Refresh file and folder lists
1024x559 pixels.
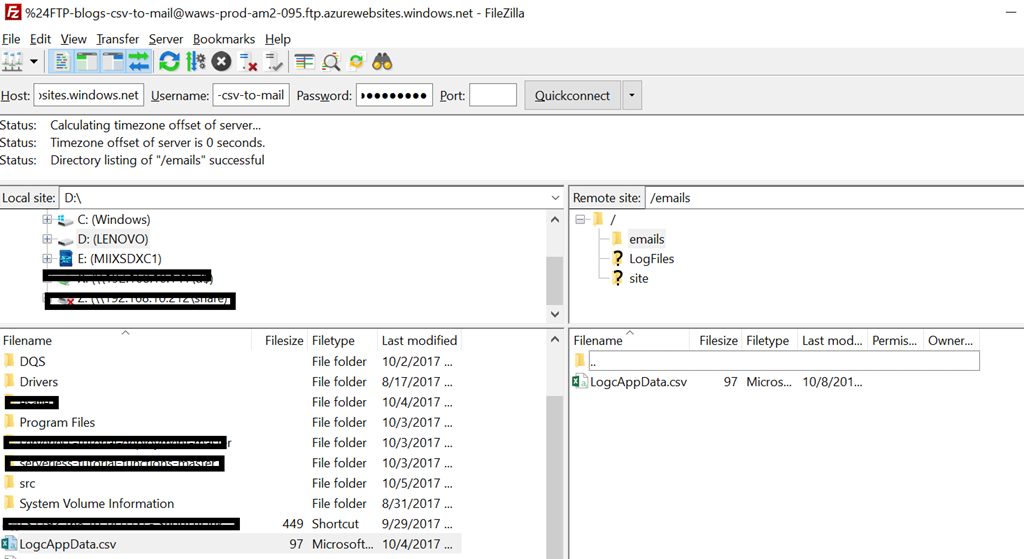tap(169, 62)
